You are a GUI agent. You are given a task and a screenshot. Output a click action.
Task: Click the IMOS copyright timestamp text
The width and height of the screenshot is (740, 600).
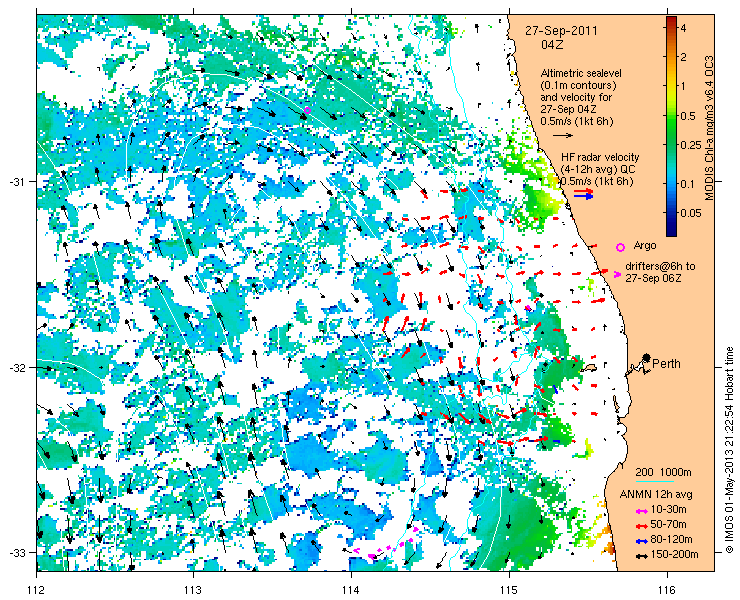coord(729,450)
